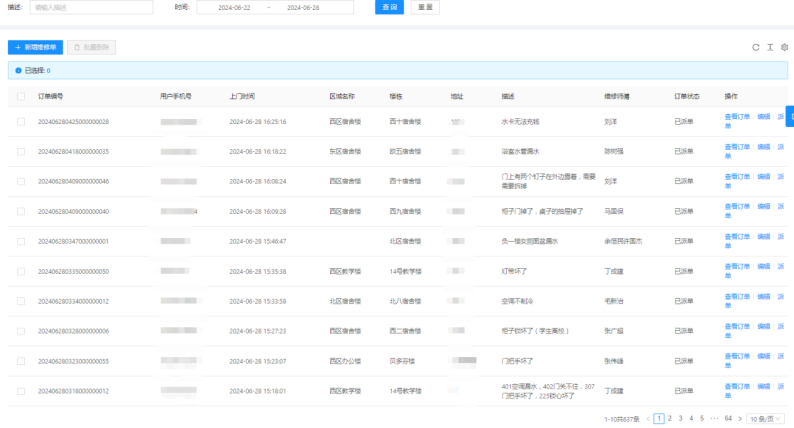Open the end date picker 2024-06-28
Image resolution: width=794 pixels, height=428 pixels.
coord(303,7)
